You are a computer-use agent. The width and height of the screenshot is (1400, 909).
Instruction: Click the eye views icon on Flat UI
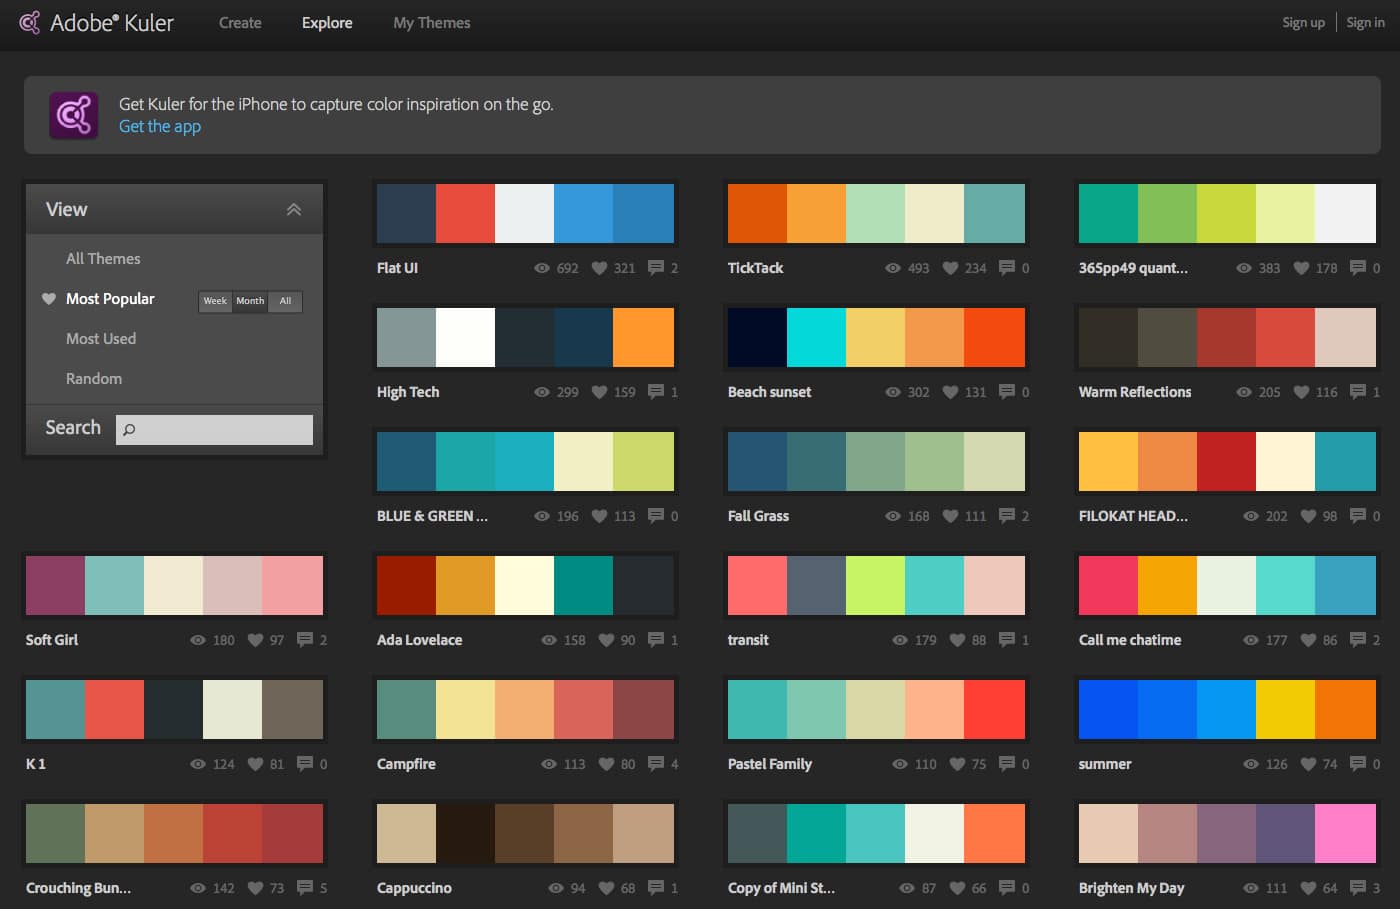(540, 268)
